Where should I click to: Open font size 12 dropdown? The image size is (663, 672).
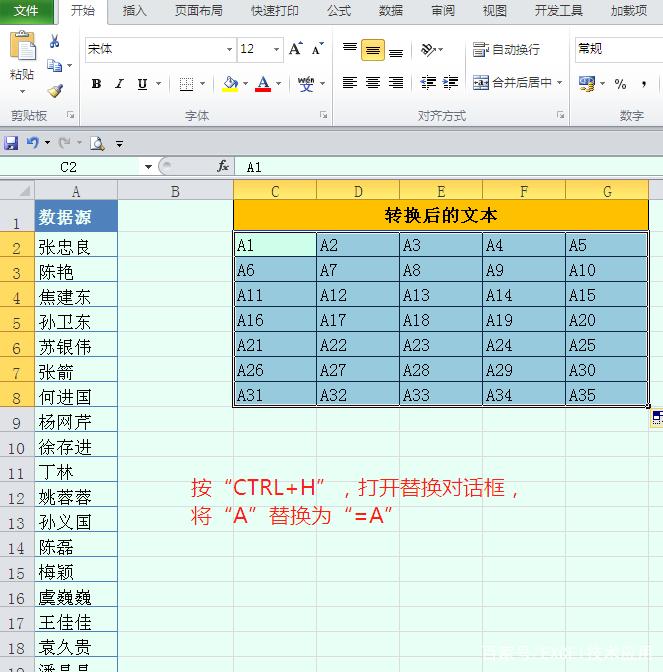(276, 49)
